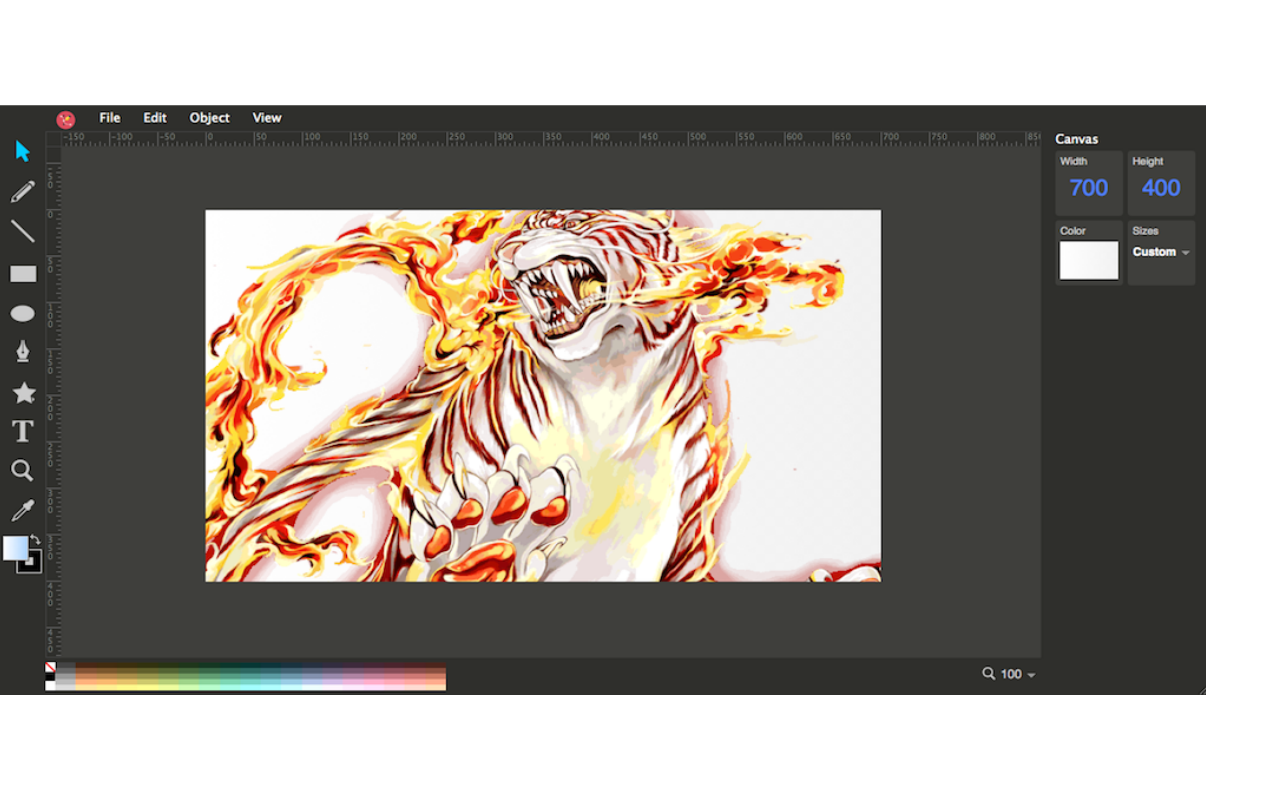Pick the white swatch in bottom palette
Viewport: 1280px width, 800px height.
pyautogui.click(x=50, y=686)
